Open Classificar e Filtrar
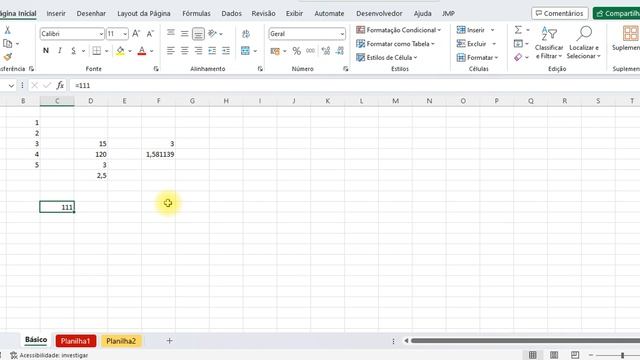640x360 pixels. point(549,42)
